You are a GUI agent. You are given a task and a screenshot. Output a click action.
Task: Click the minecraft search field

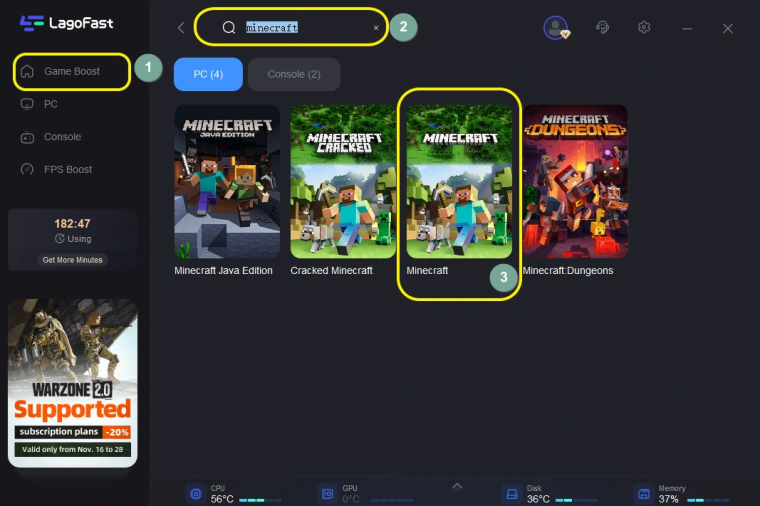pyautogui.click(x=291, y=28)
